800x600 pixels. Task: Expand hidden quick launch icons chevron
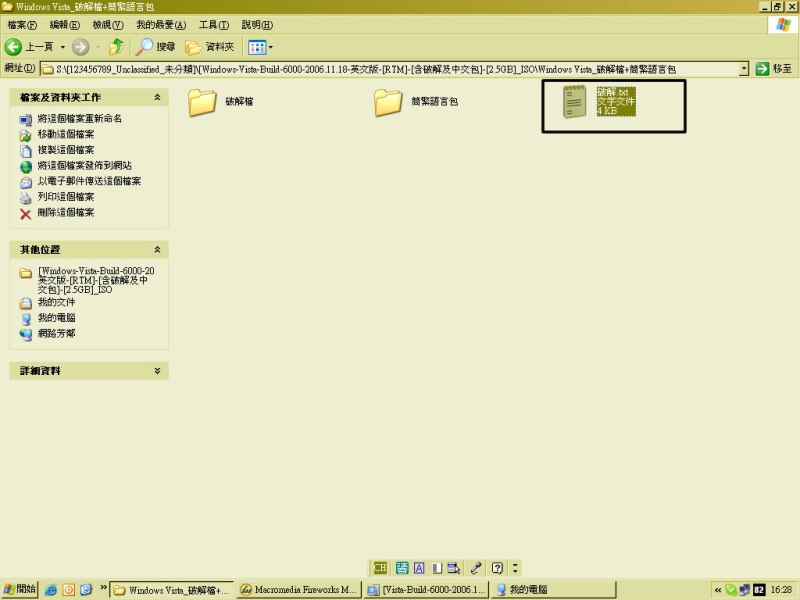pyautogui.click(x=103, y=587)
